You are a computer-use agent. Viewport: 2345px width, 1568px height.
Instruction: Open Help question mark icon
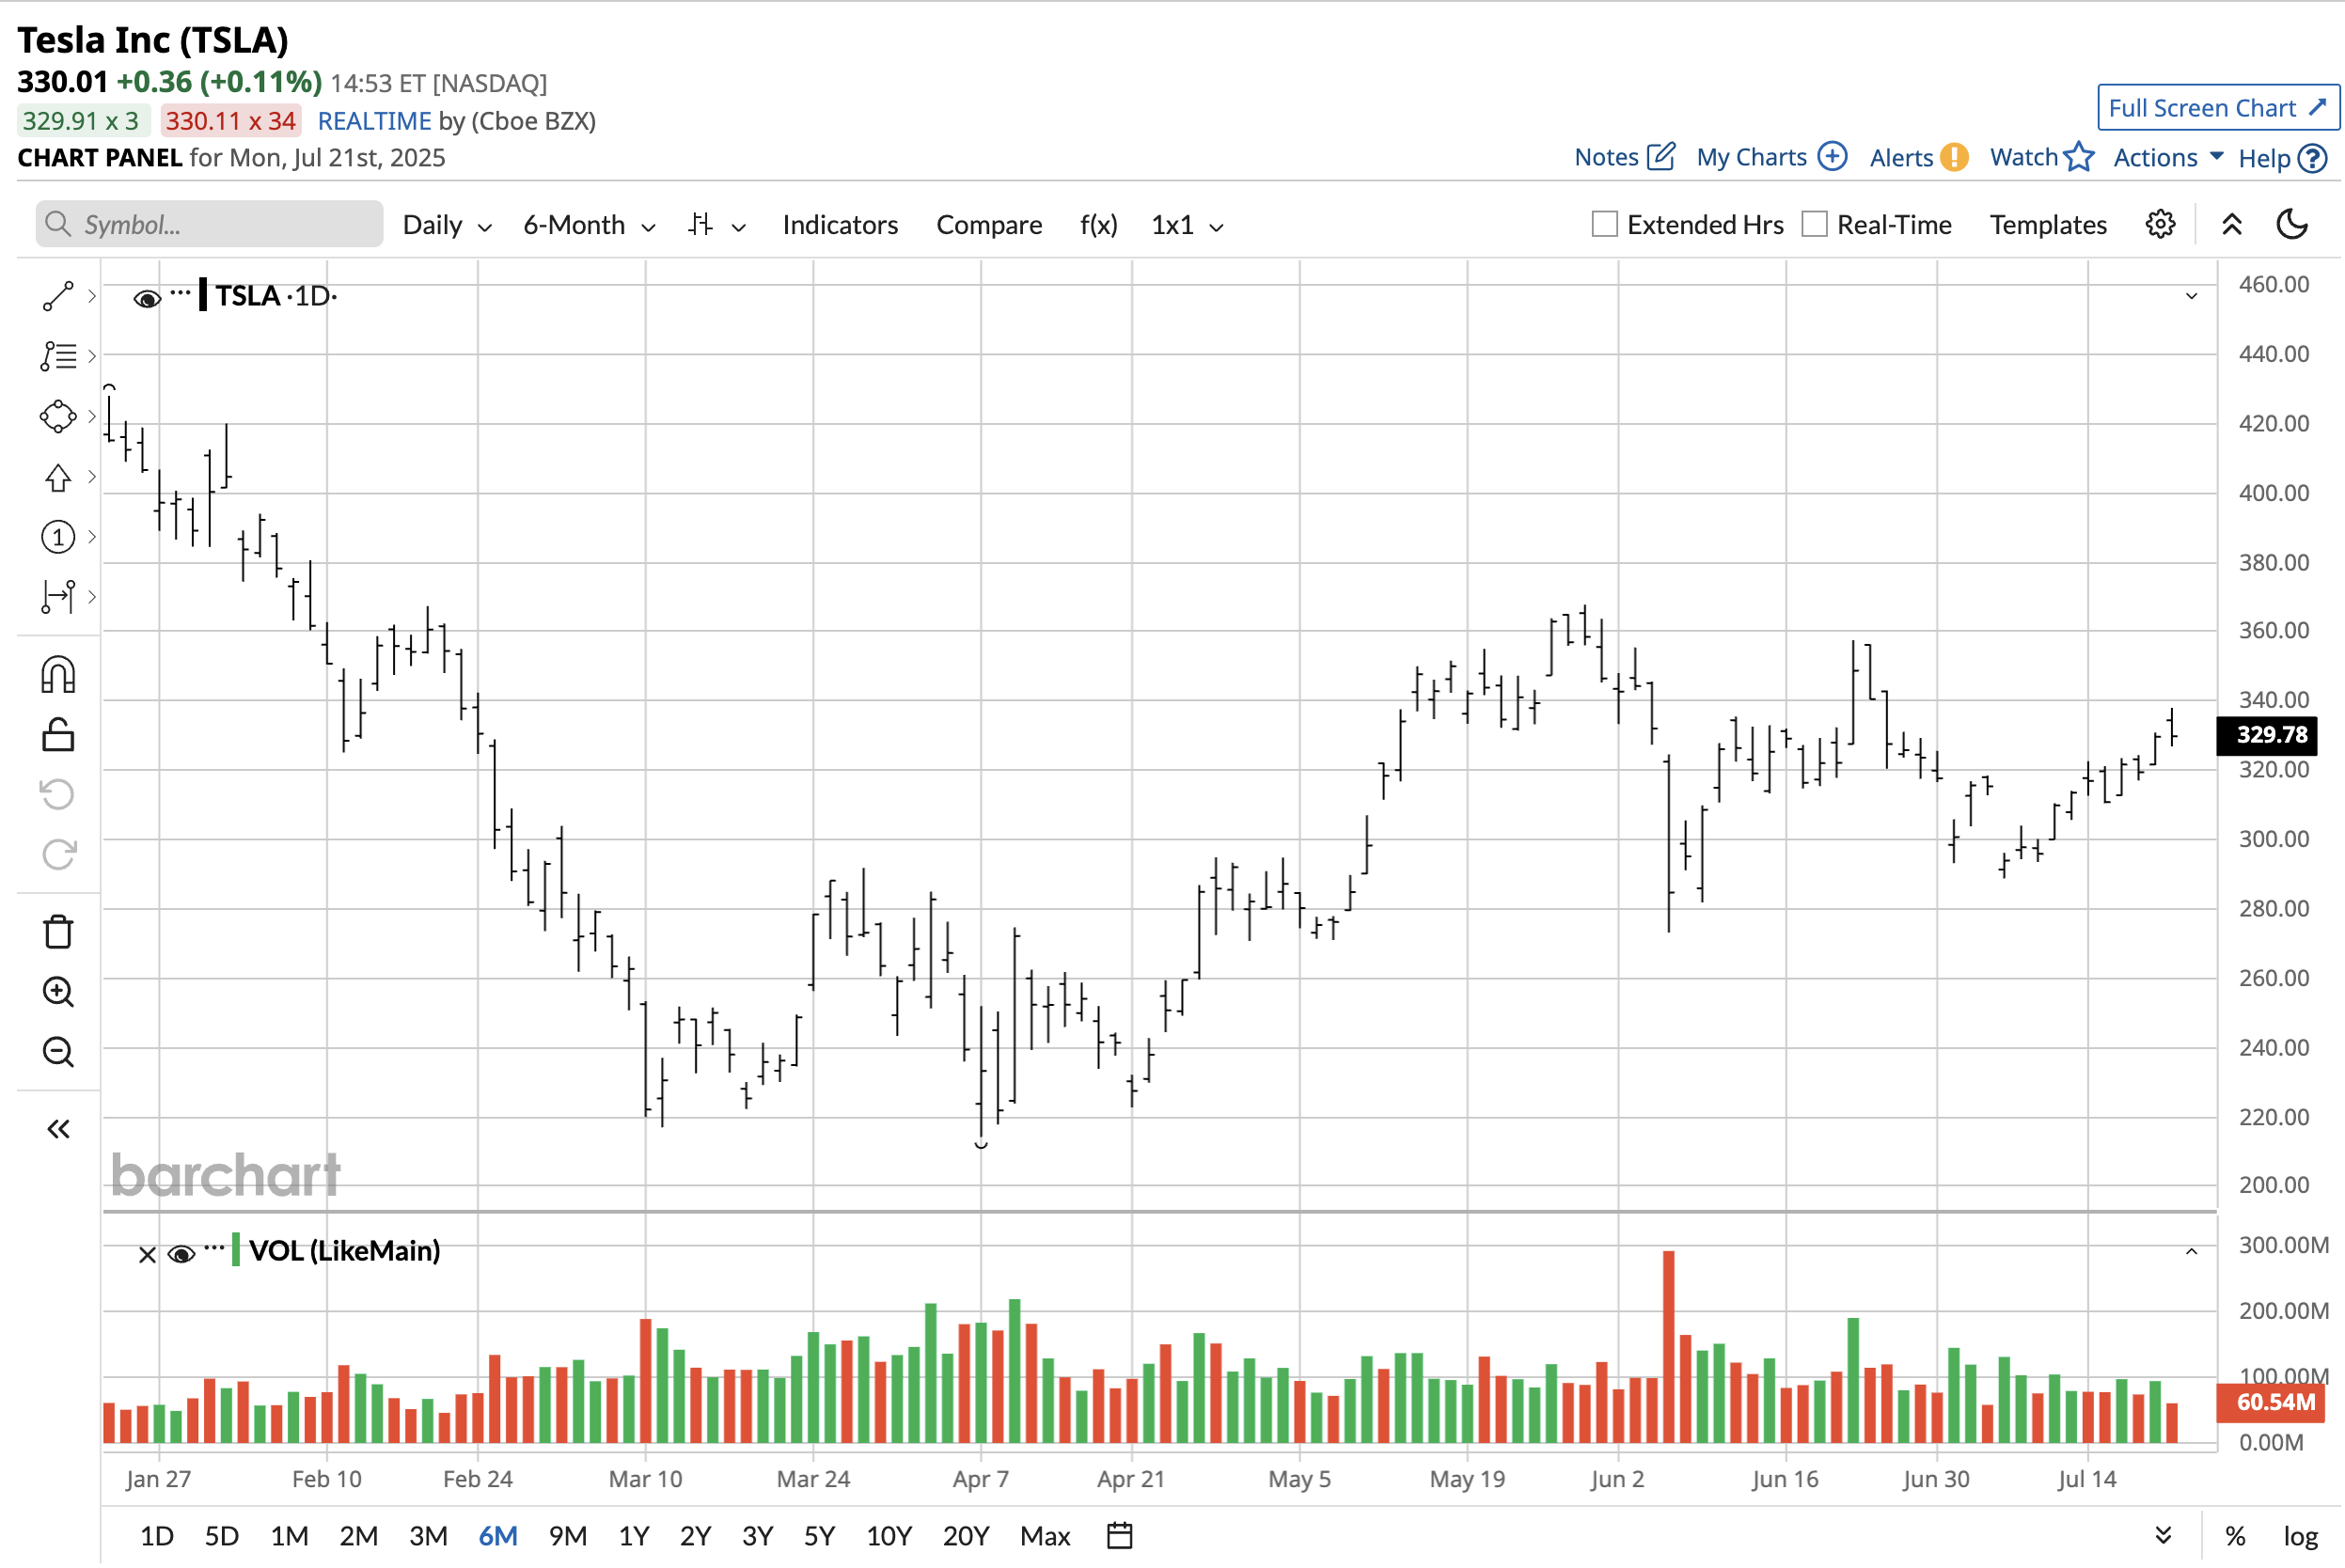pyautogui.click(x=2313, y=158)
